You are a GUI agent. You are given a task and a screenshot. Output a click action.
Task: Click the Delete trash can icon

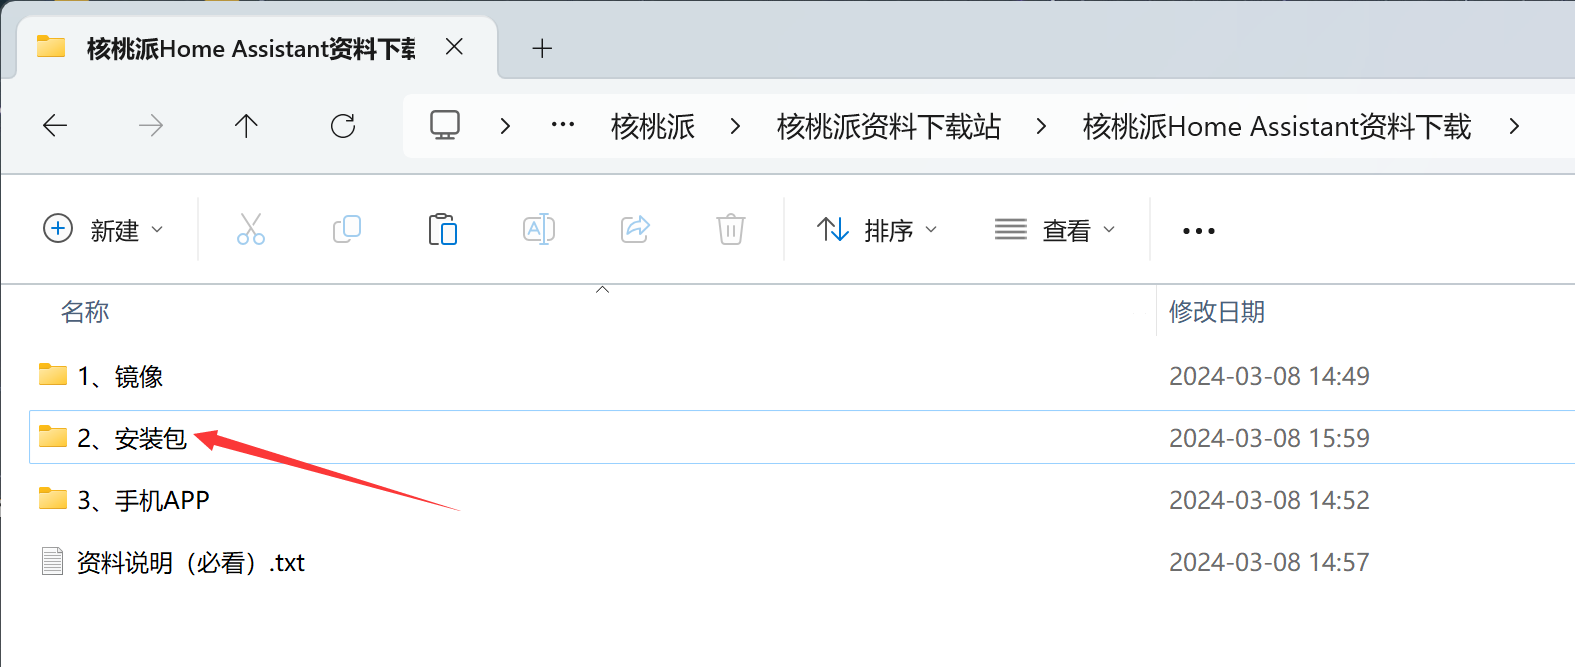click(731, 229)
